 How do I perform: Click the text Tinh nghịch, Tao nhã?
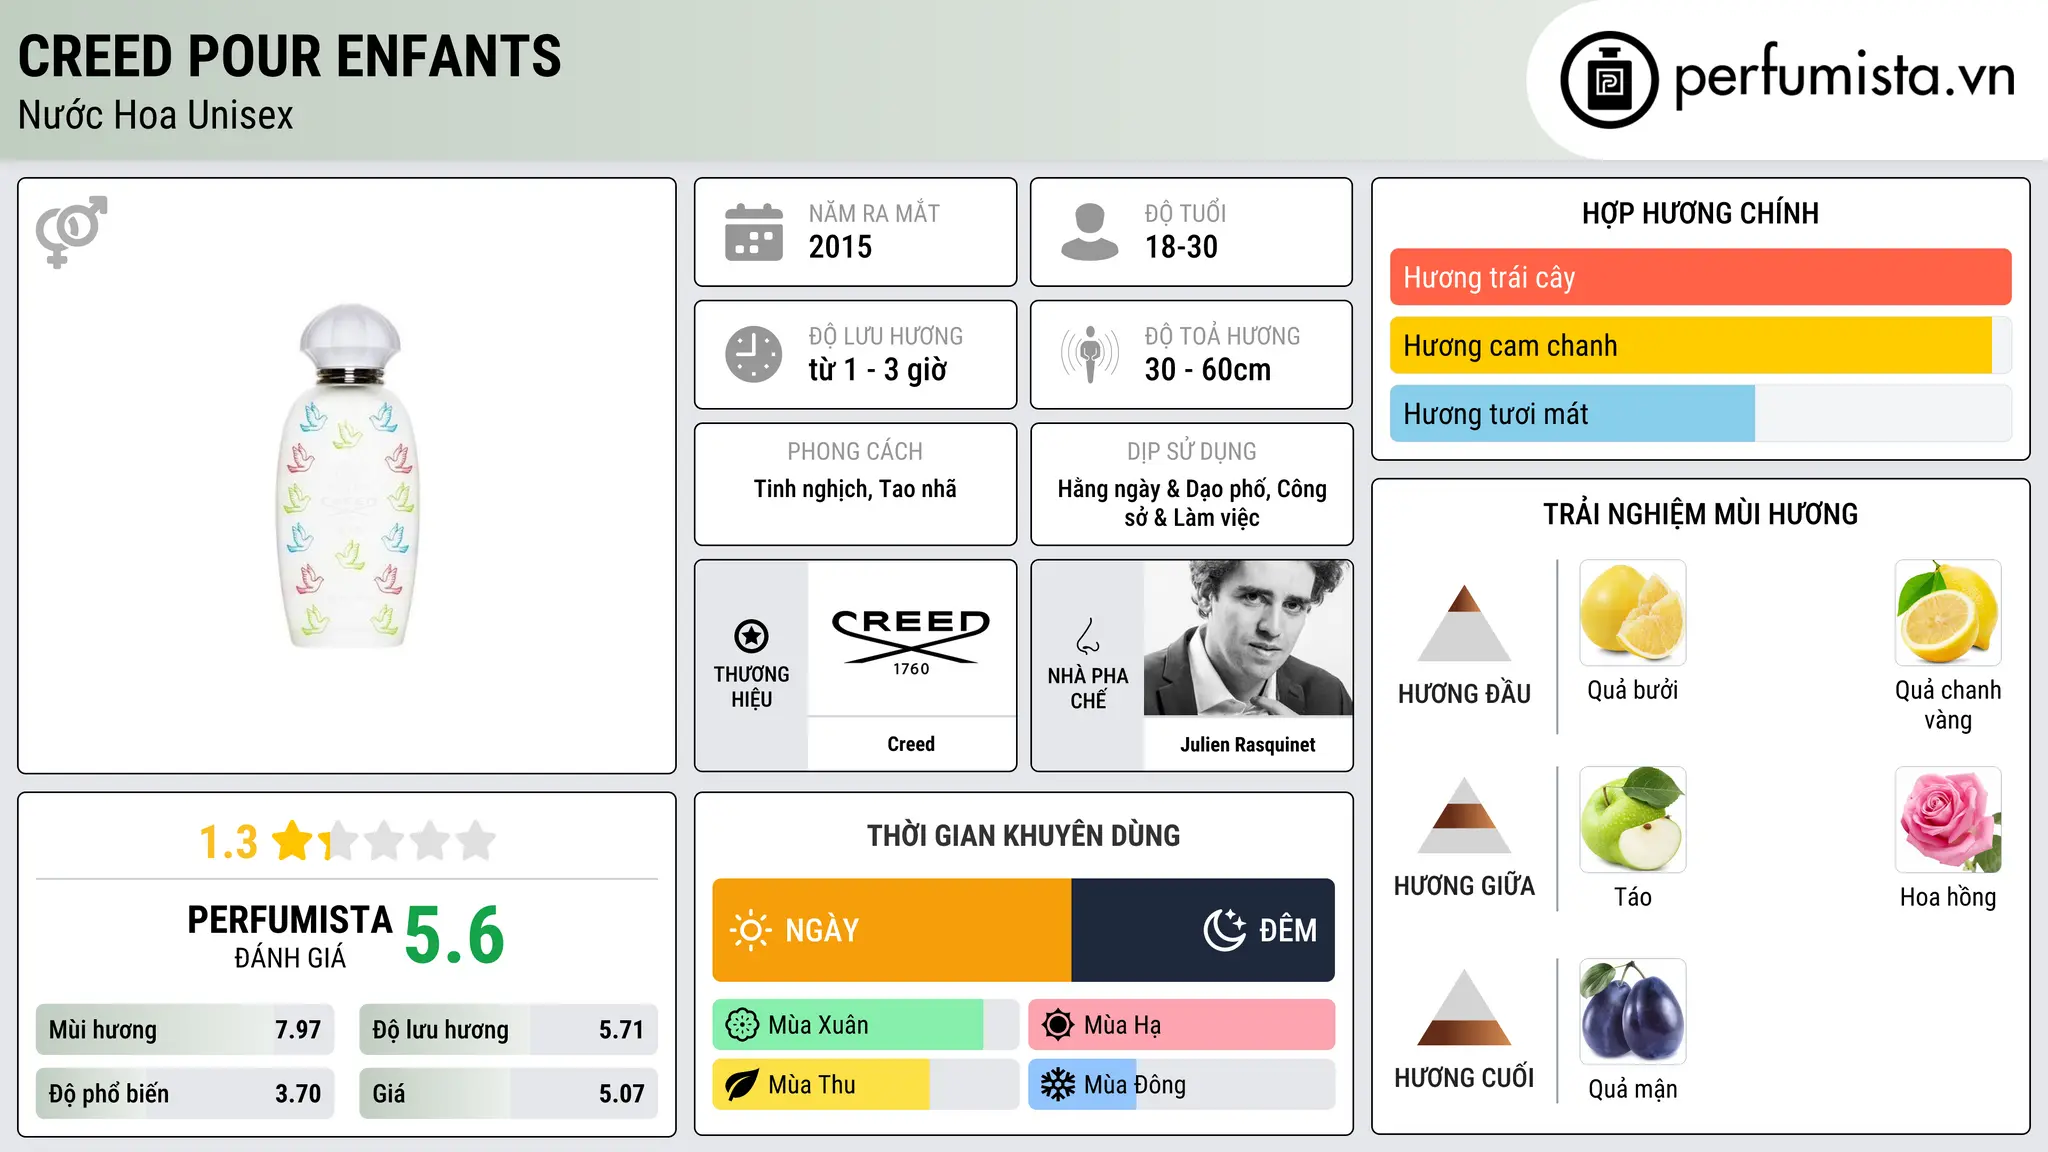[x=855, y=489]
